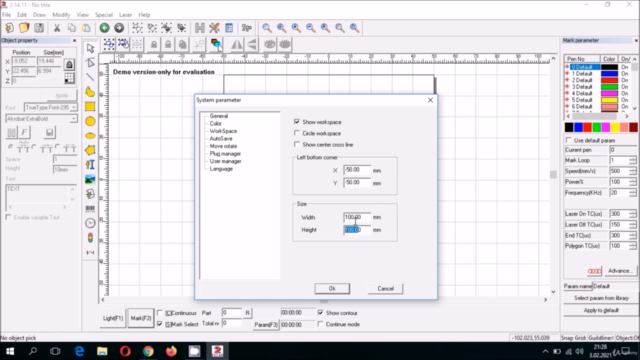Tick Use default param checkbox

pos(569,140)
